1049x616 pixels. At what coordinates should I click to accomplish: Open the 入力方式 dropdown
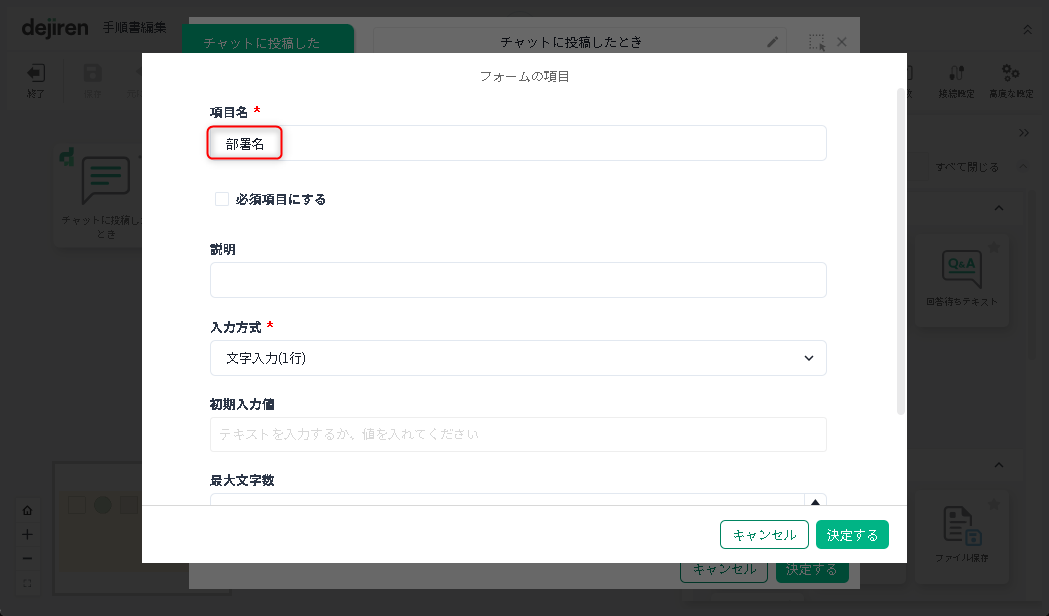tap(518, 358)
